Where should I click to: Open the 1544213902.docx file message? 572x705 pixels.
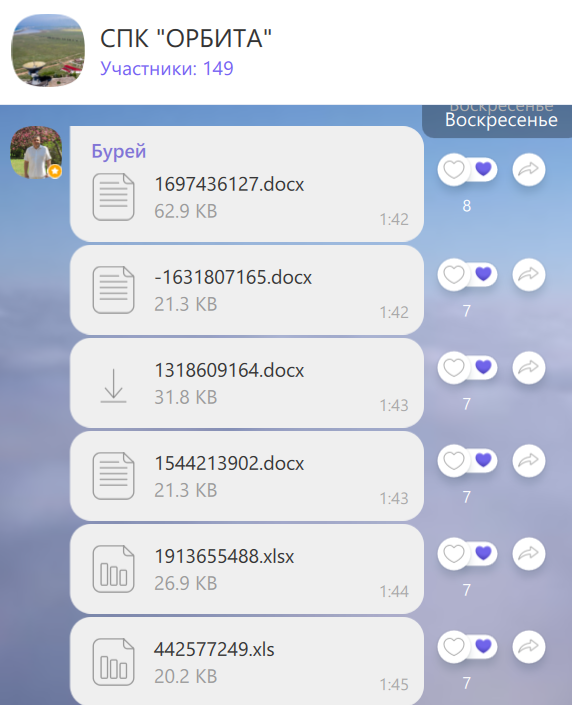247,476
